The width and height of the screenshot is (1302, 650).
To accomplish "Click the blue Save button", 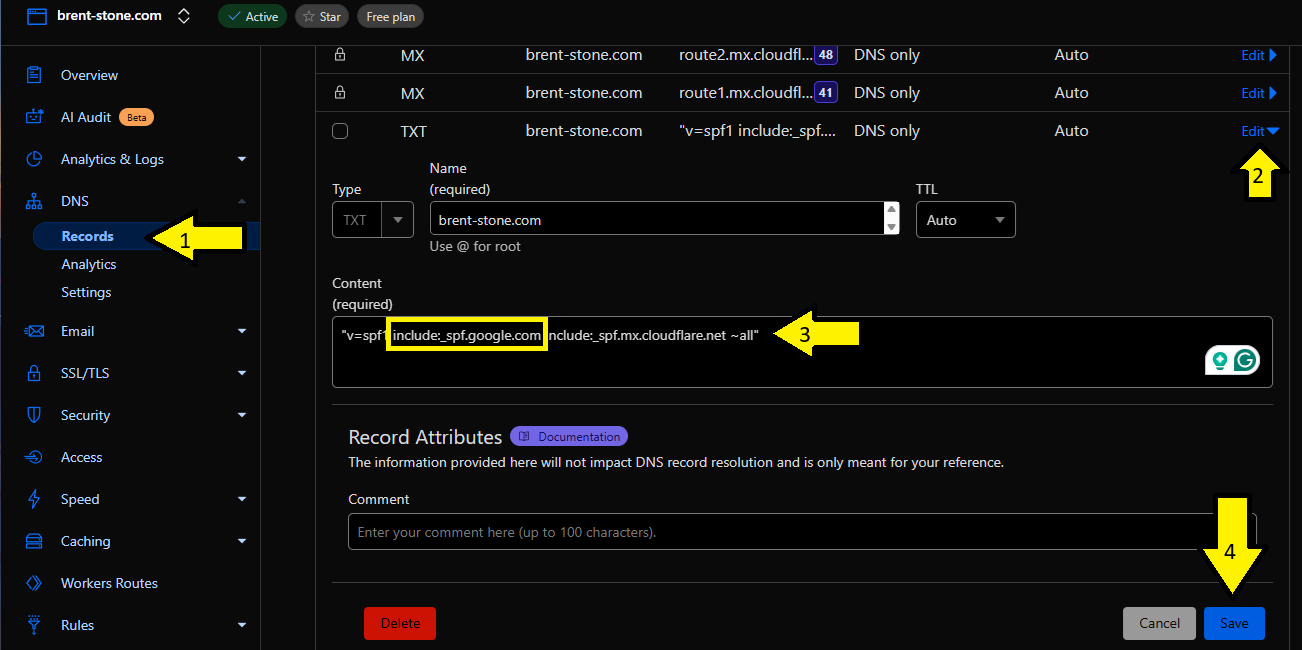I will click(1233, 623).
